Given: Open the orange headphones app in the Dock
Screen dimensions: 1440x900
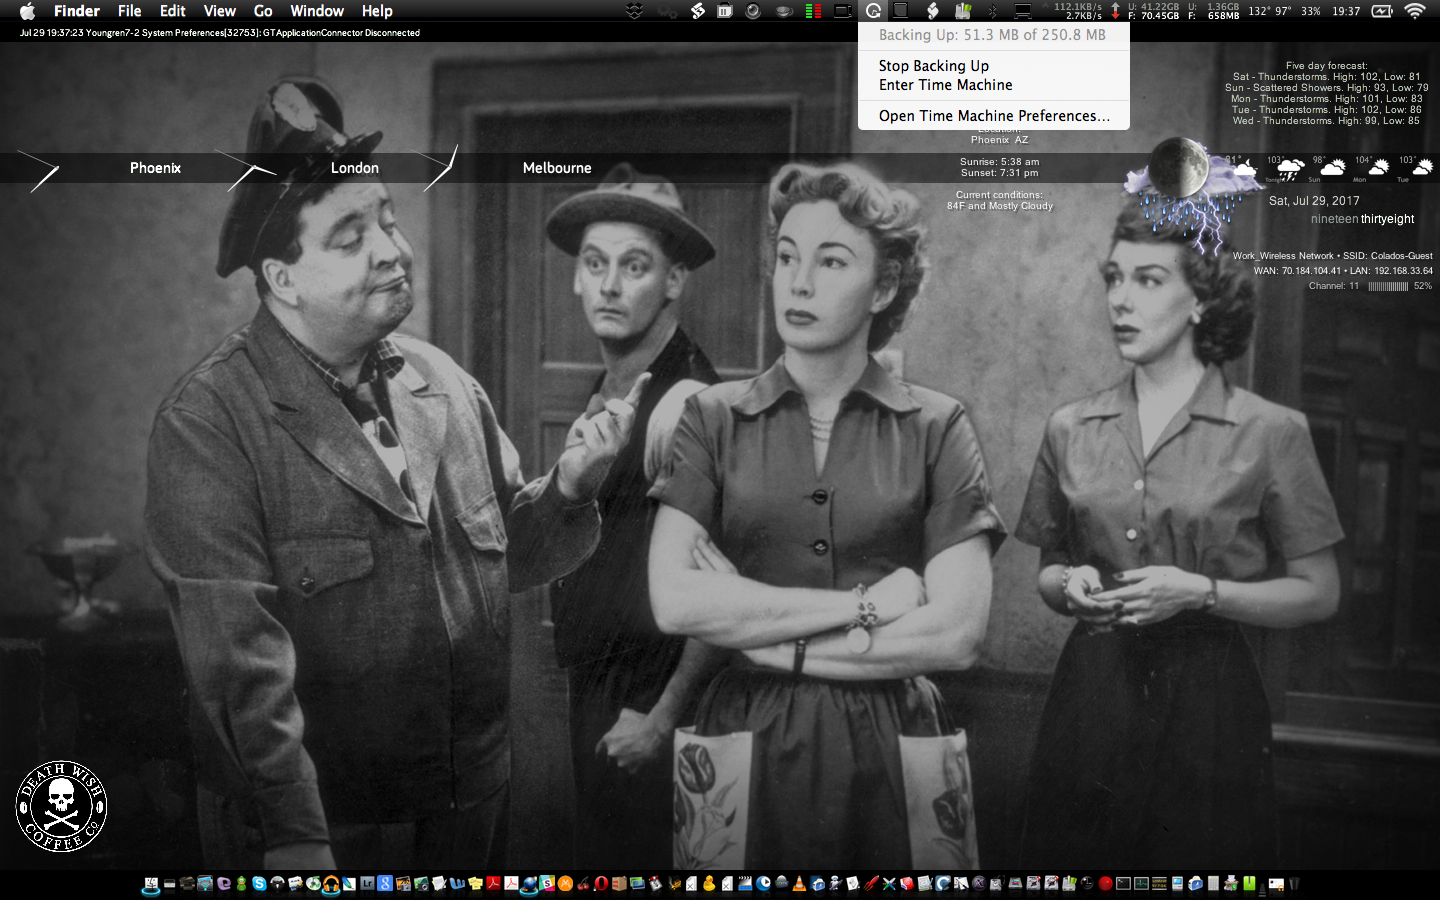Looking at the screenshot, I should [x=331, y=884].
